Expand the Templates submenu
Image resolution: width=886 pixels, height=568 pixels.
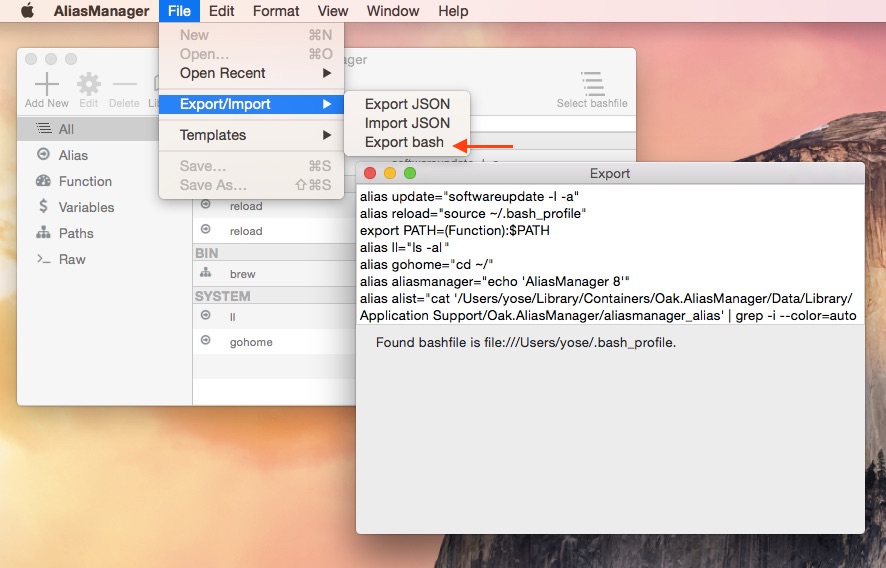251,135
